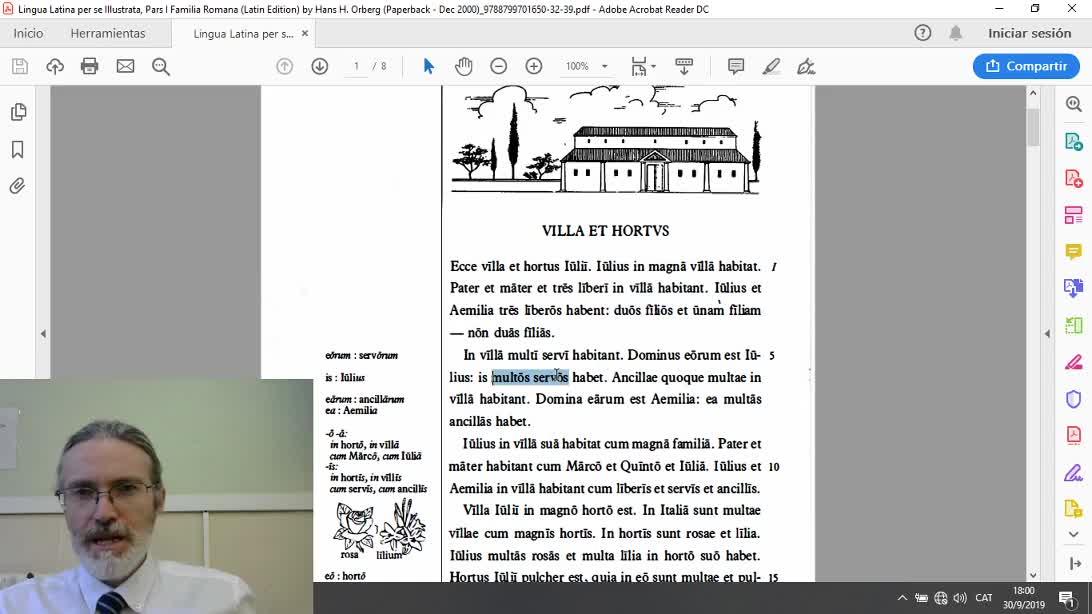Screen dimensions: 1092x614
Task: Print the document with printer icon
Action: click(x=90, y=66)
